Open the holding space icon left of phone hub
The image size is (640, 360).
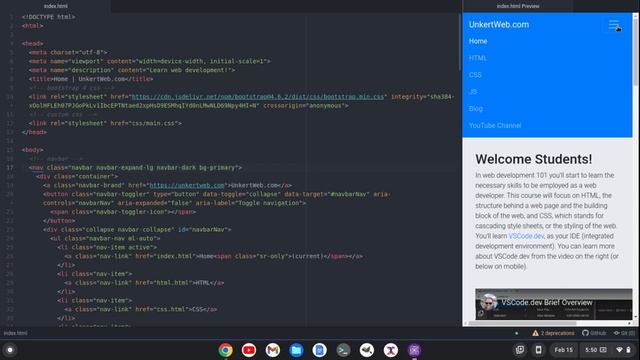click(x=520, y=350)
